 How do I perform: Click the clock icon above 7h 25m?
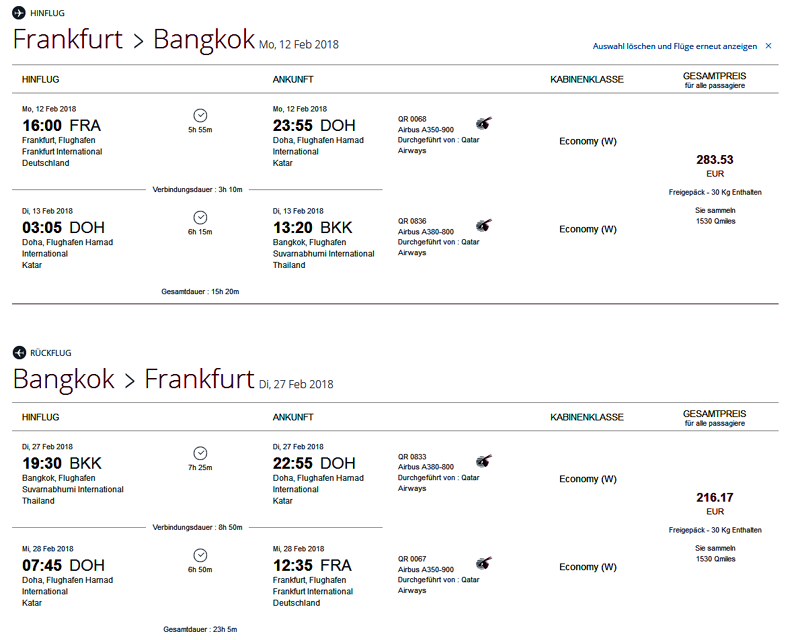pos(200,453)
